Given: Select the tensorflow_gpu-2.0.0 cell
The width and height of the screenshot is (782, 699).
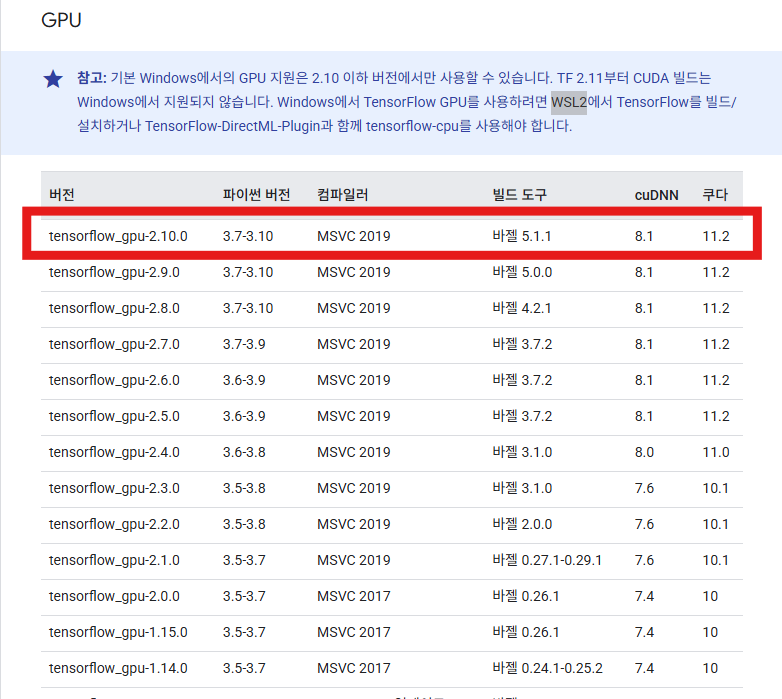Looking at the screenshot, I should click(114, 596).
